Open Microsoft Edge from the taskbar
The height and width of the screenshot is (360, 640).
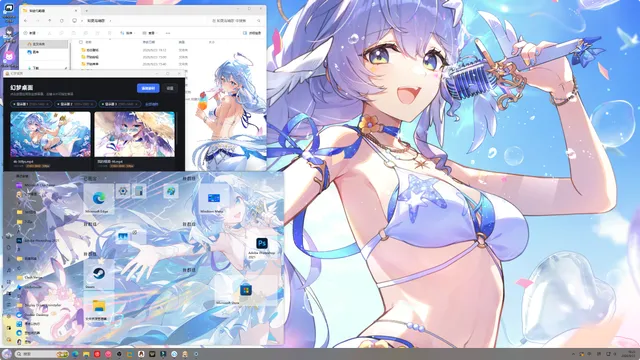pyautogui.click(x=76, y=354)
